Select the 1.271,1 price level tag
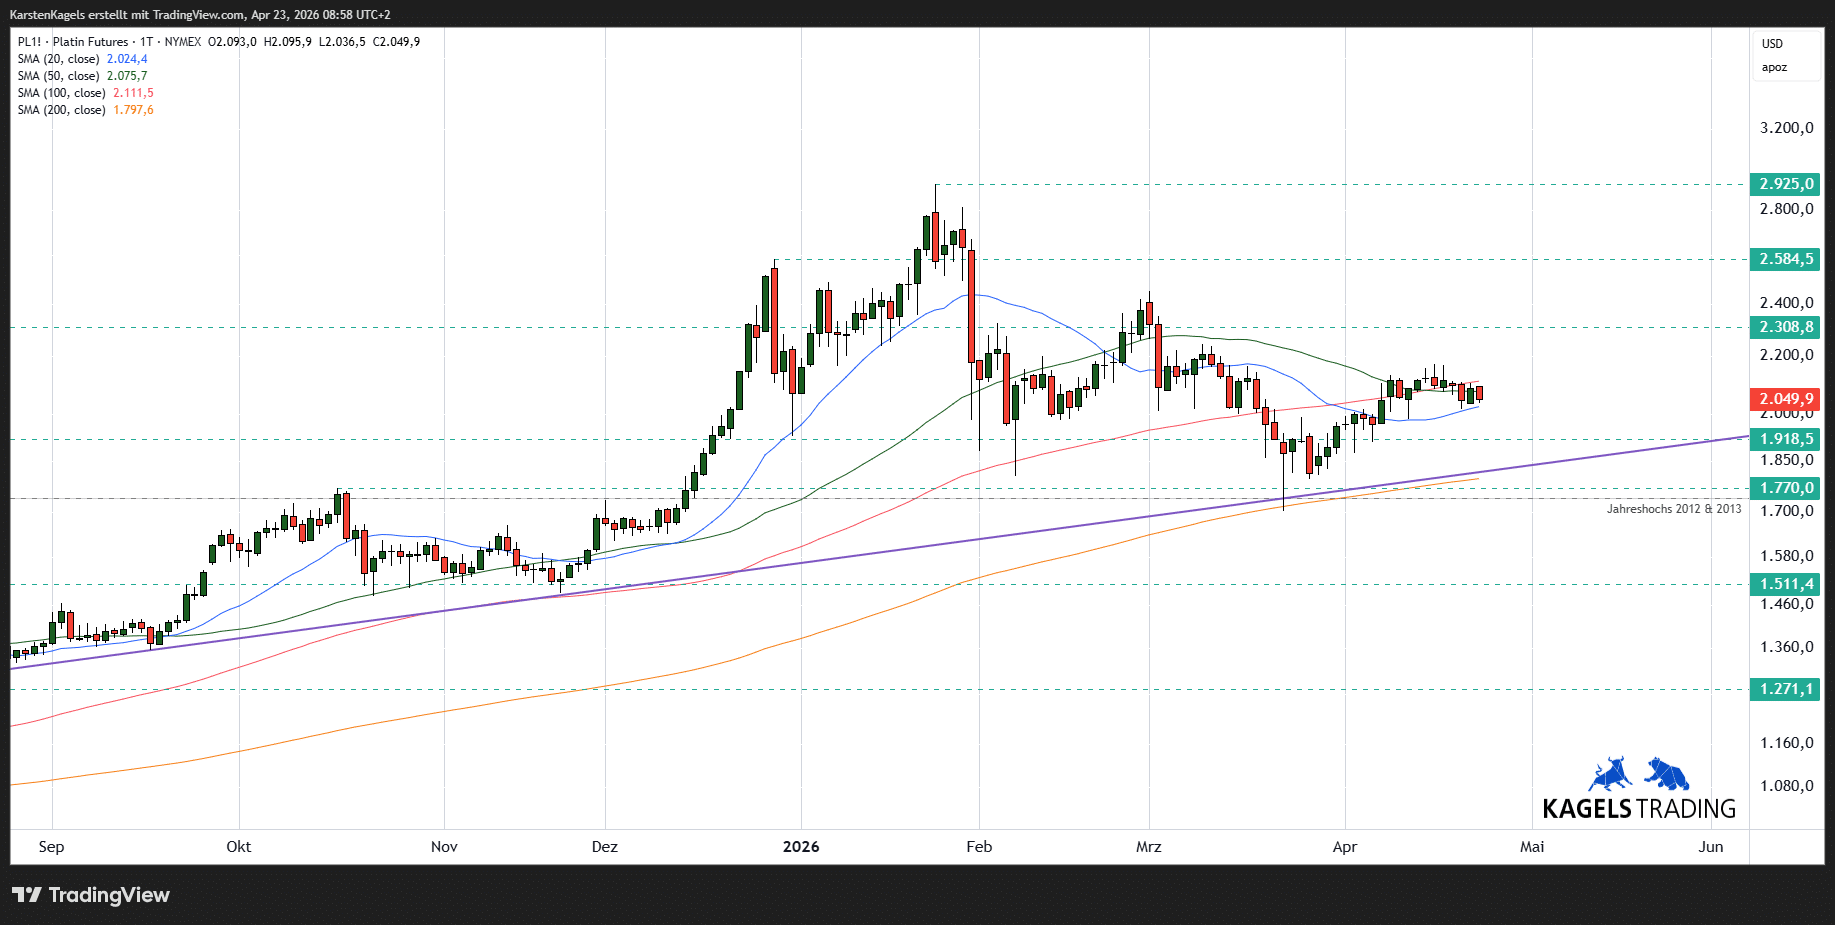Image resolution: width=1835 pixels, height=925 pixels. coord(1785,689)
